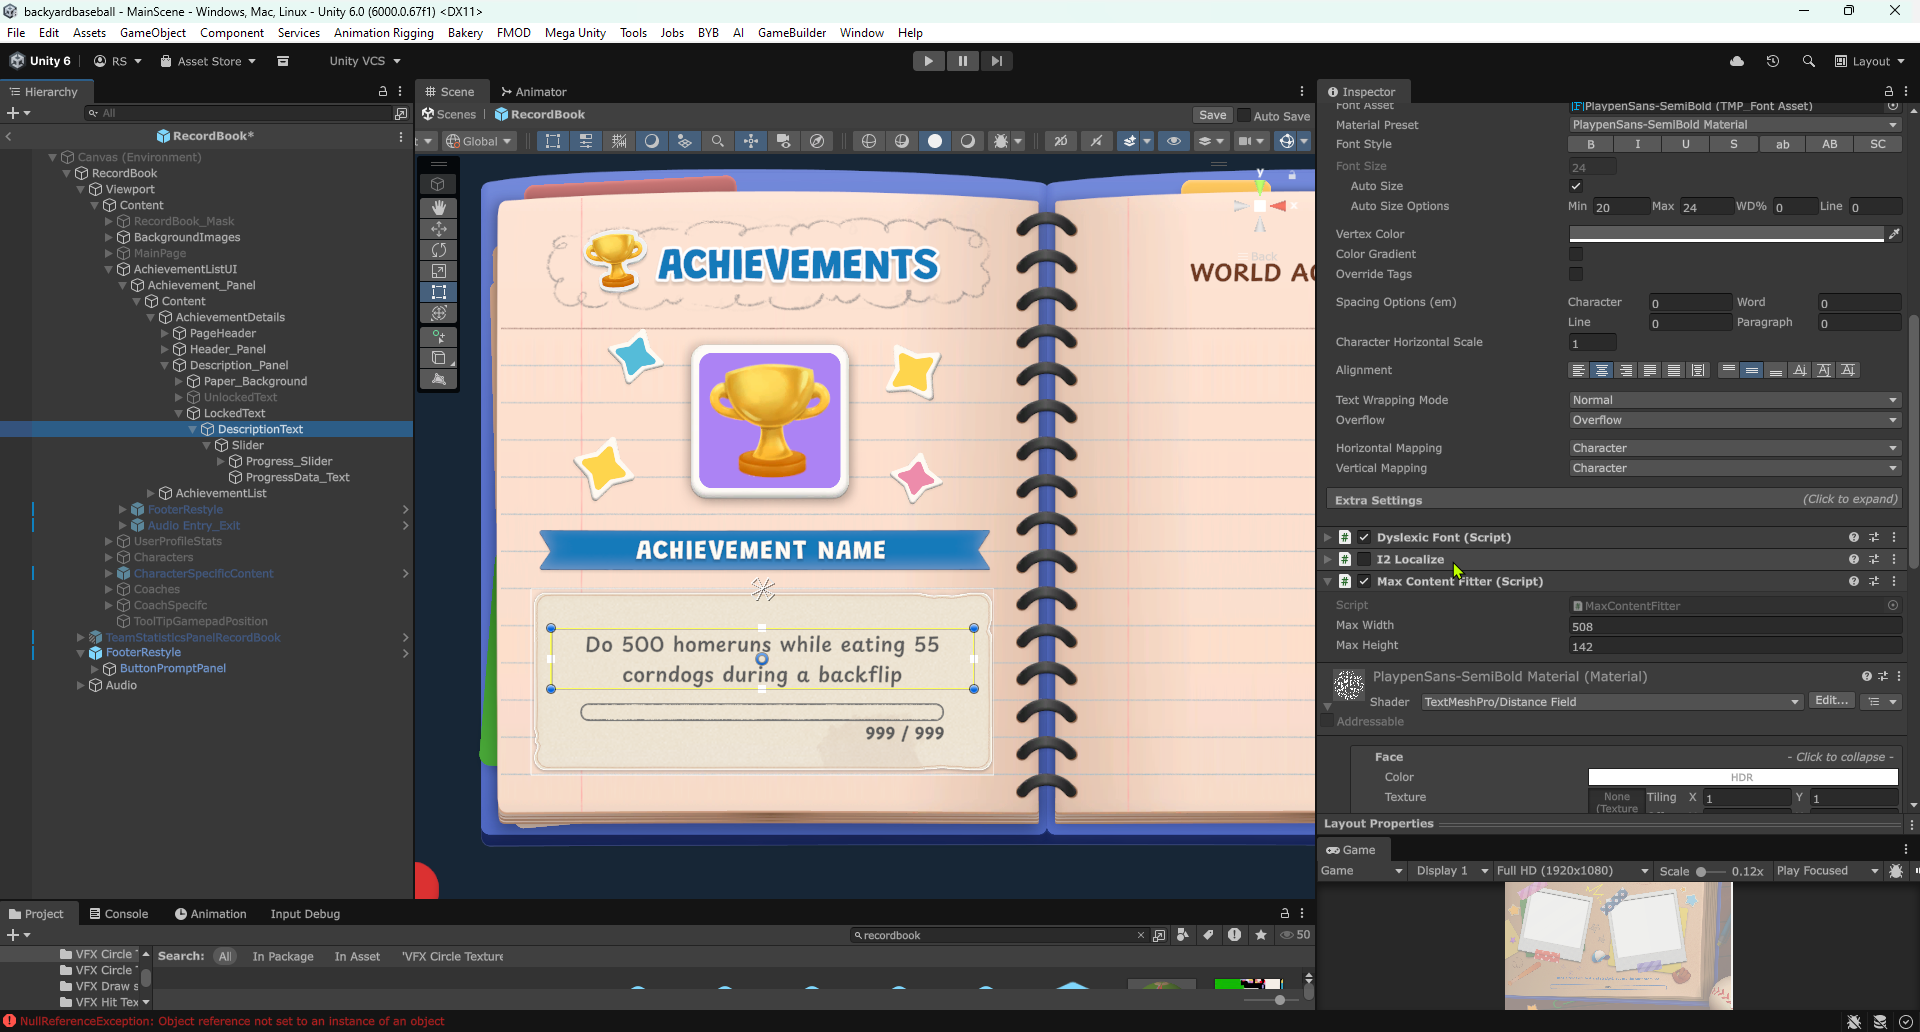The width and height of the screenshot is (1920, 1032).
Task: Open the Undo History icon
Action: 1773,61
